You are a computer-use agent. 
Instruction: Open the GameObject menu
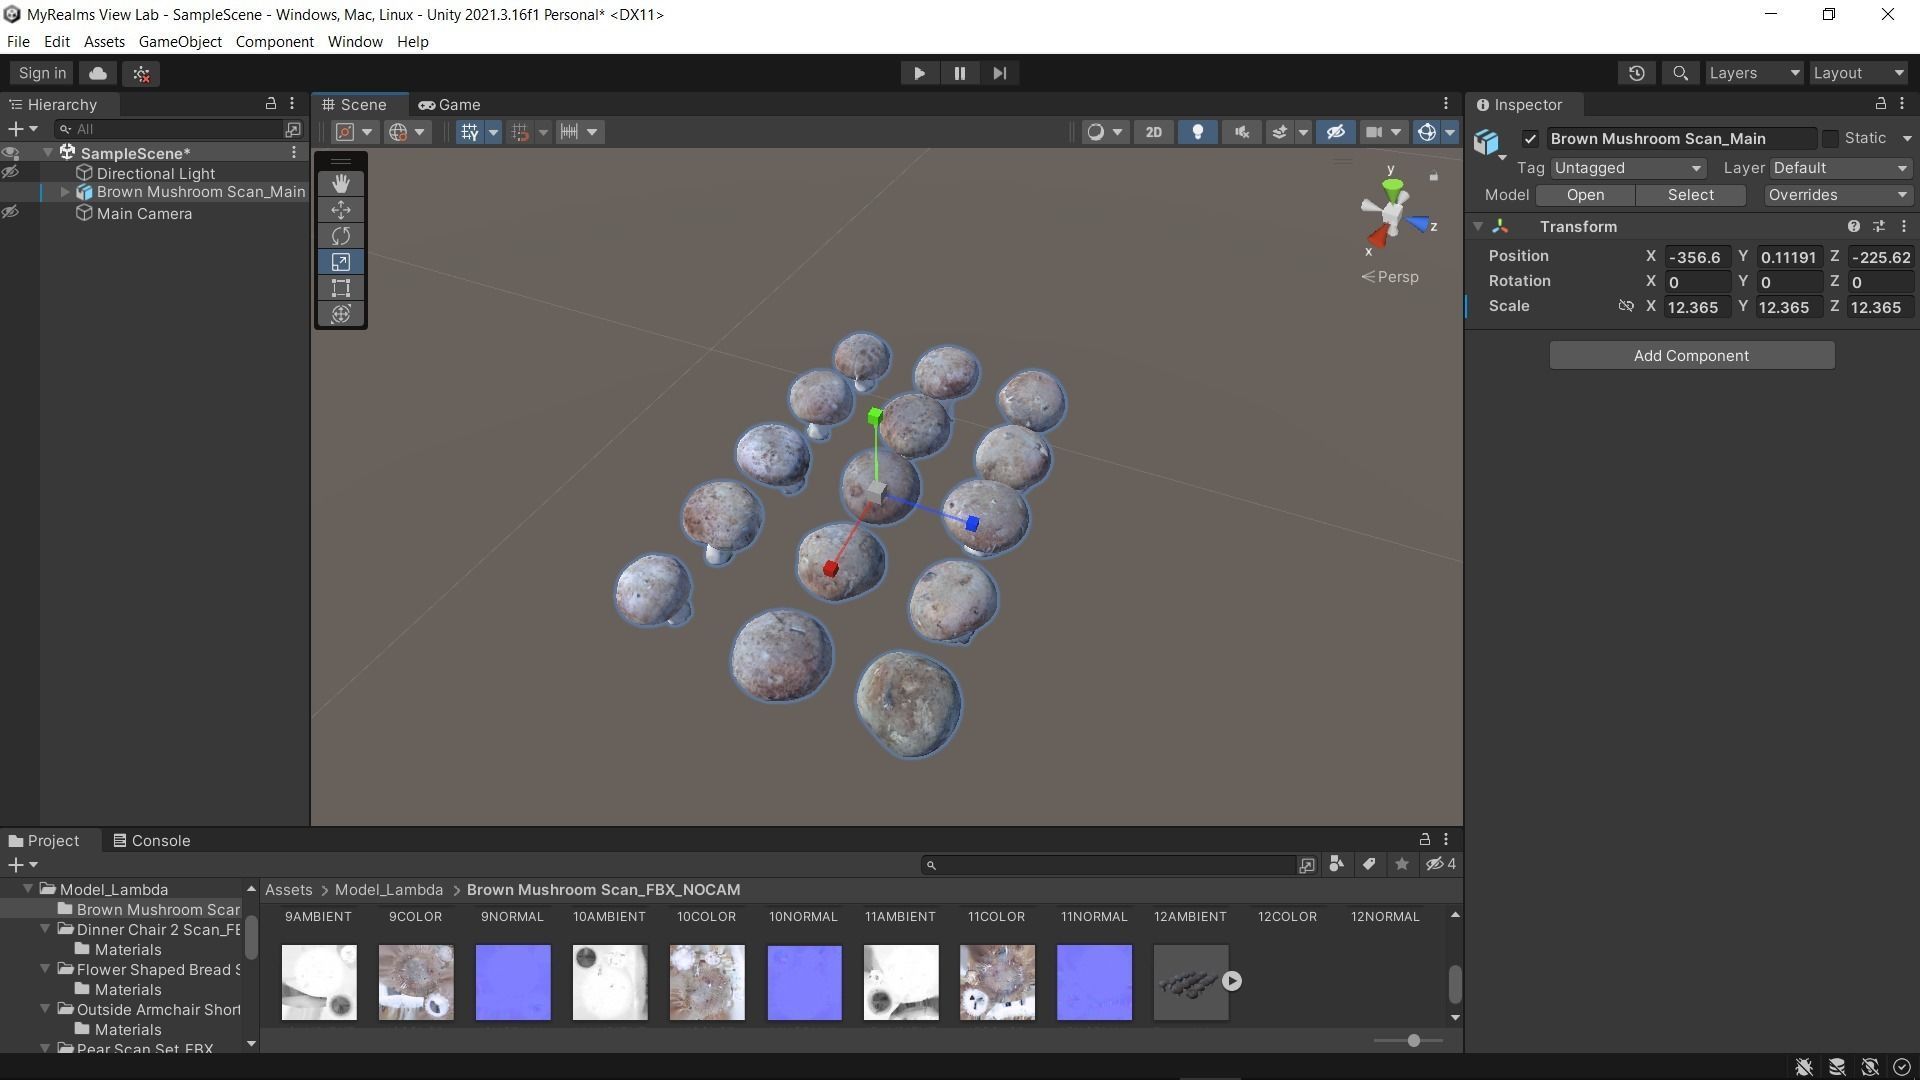(180, 42)
